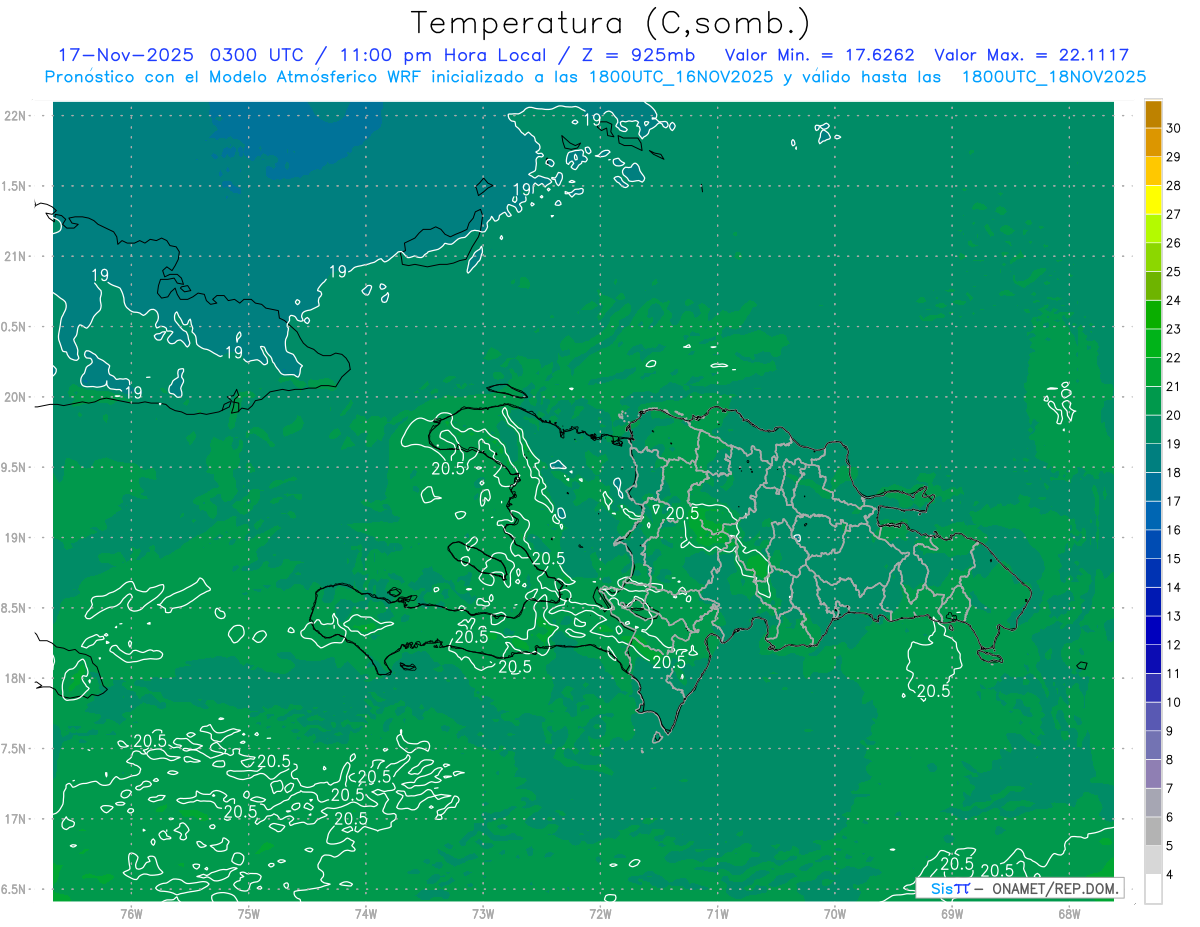Pick the purple legend swatch between 8 and 9
This screenshot has height=927, width=1200.
1154,746
